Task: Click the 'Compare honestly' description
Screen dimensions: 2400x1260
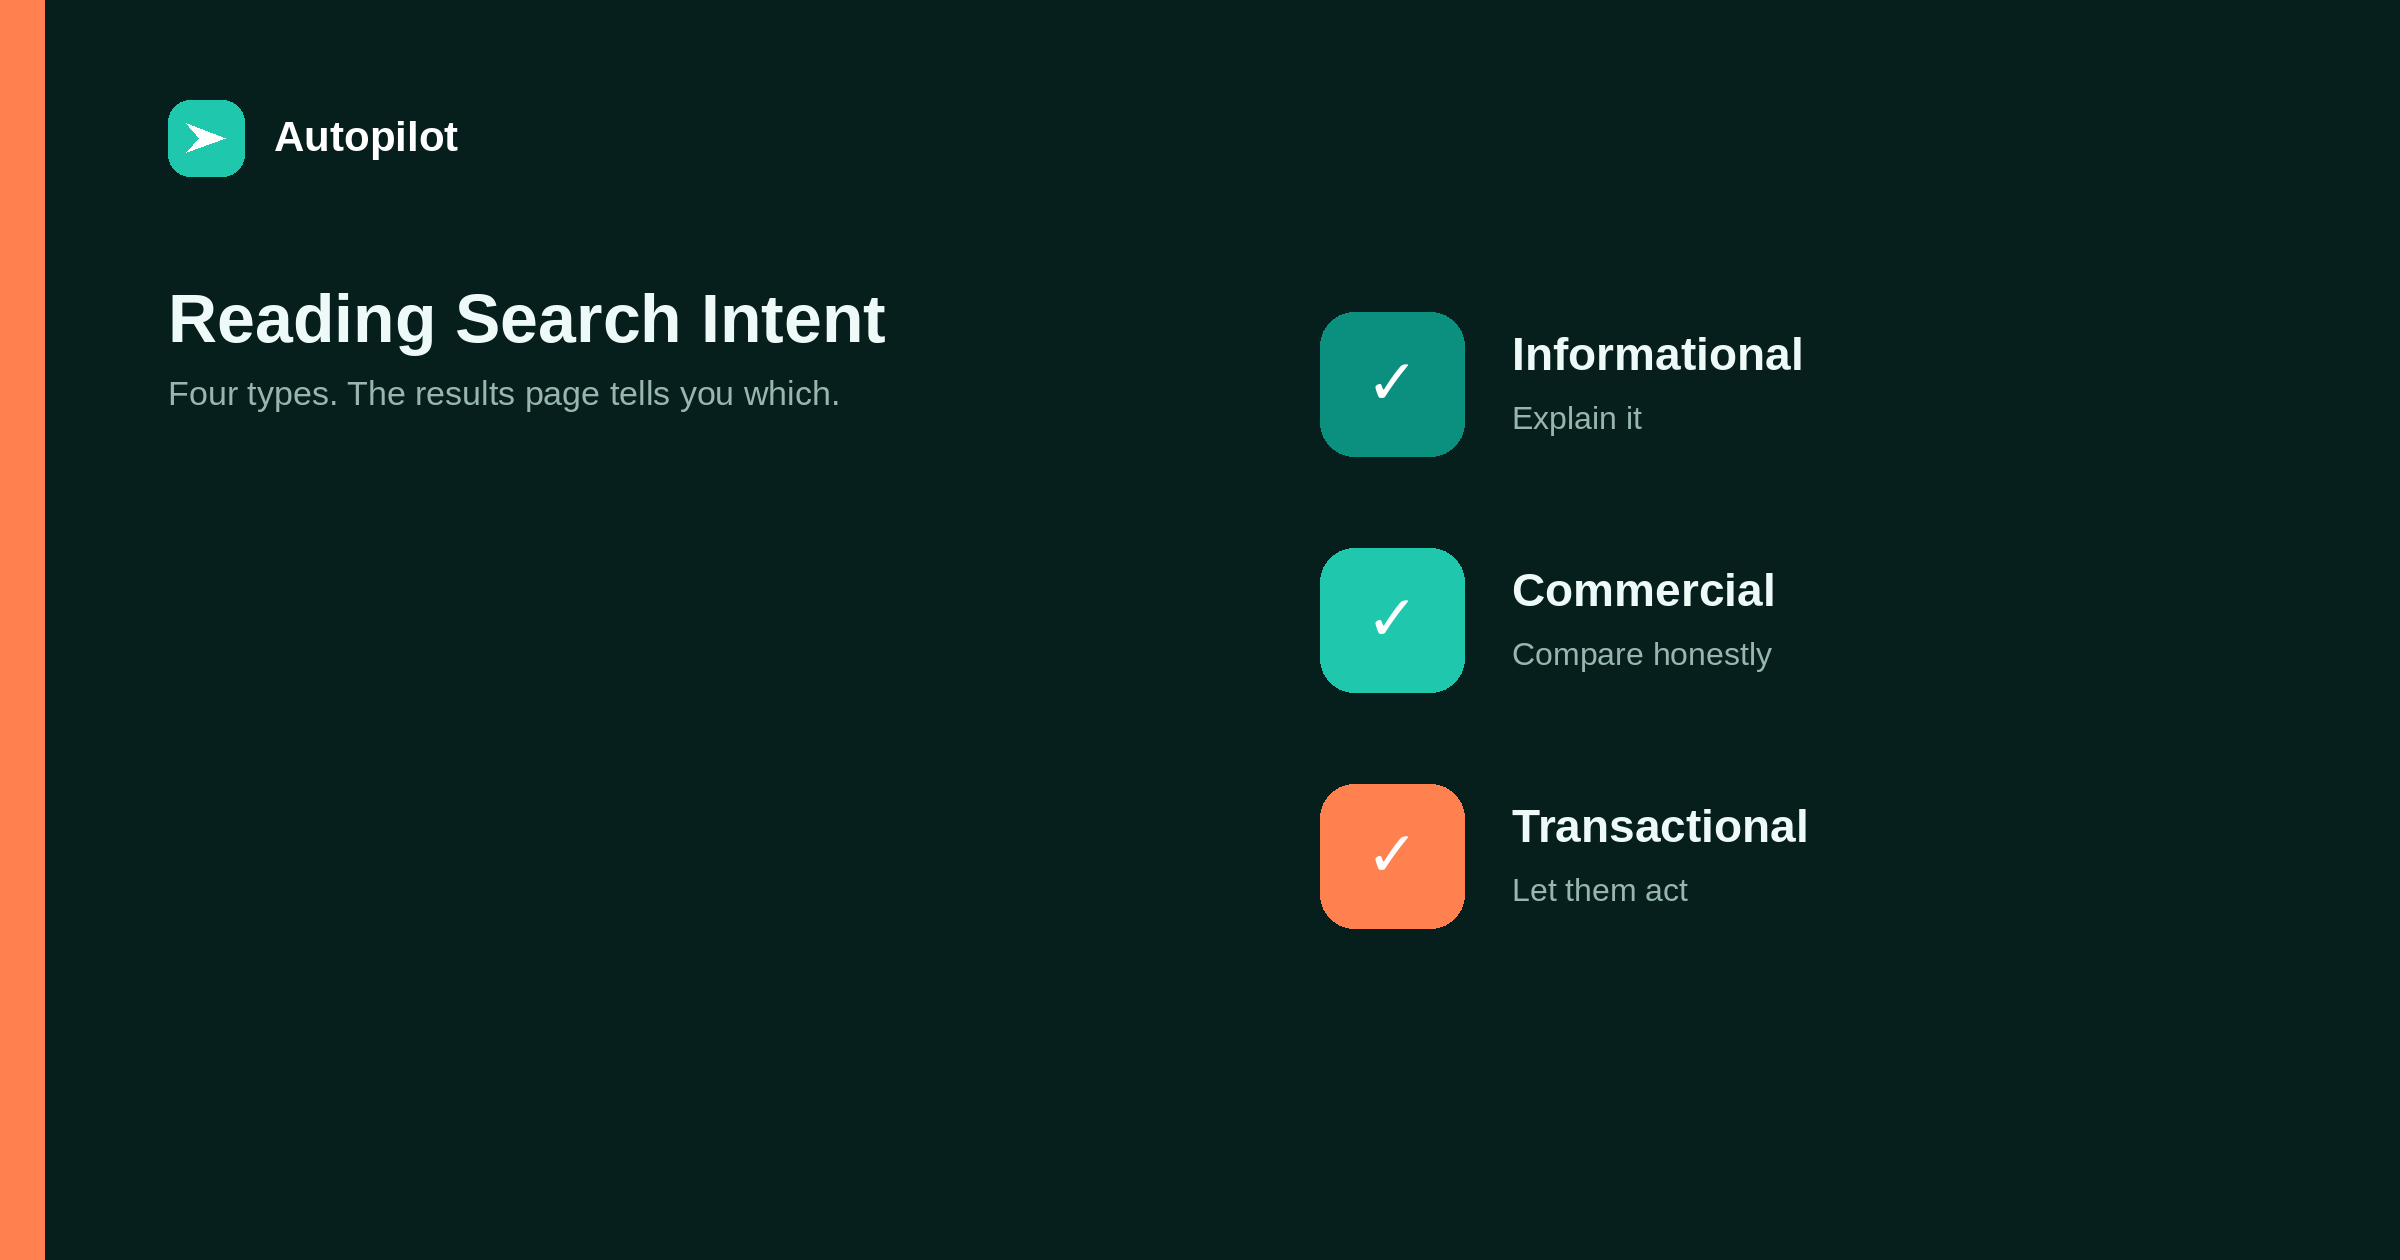Action: click(1641, 655)
